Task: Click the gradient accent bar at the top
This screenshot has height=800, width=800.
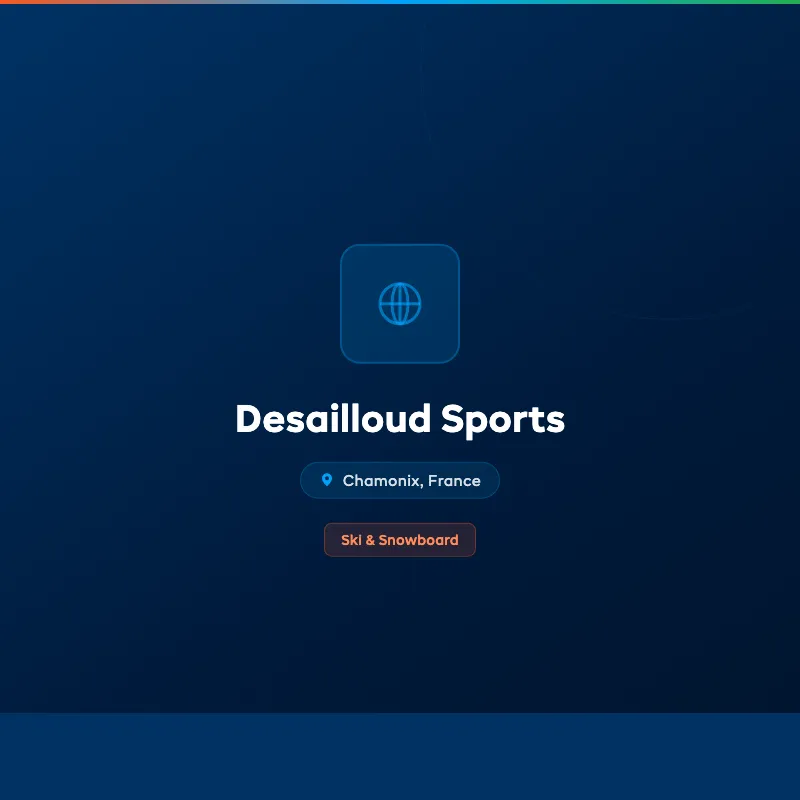Action: point(400,3)
